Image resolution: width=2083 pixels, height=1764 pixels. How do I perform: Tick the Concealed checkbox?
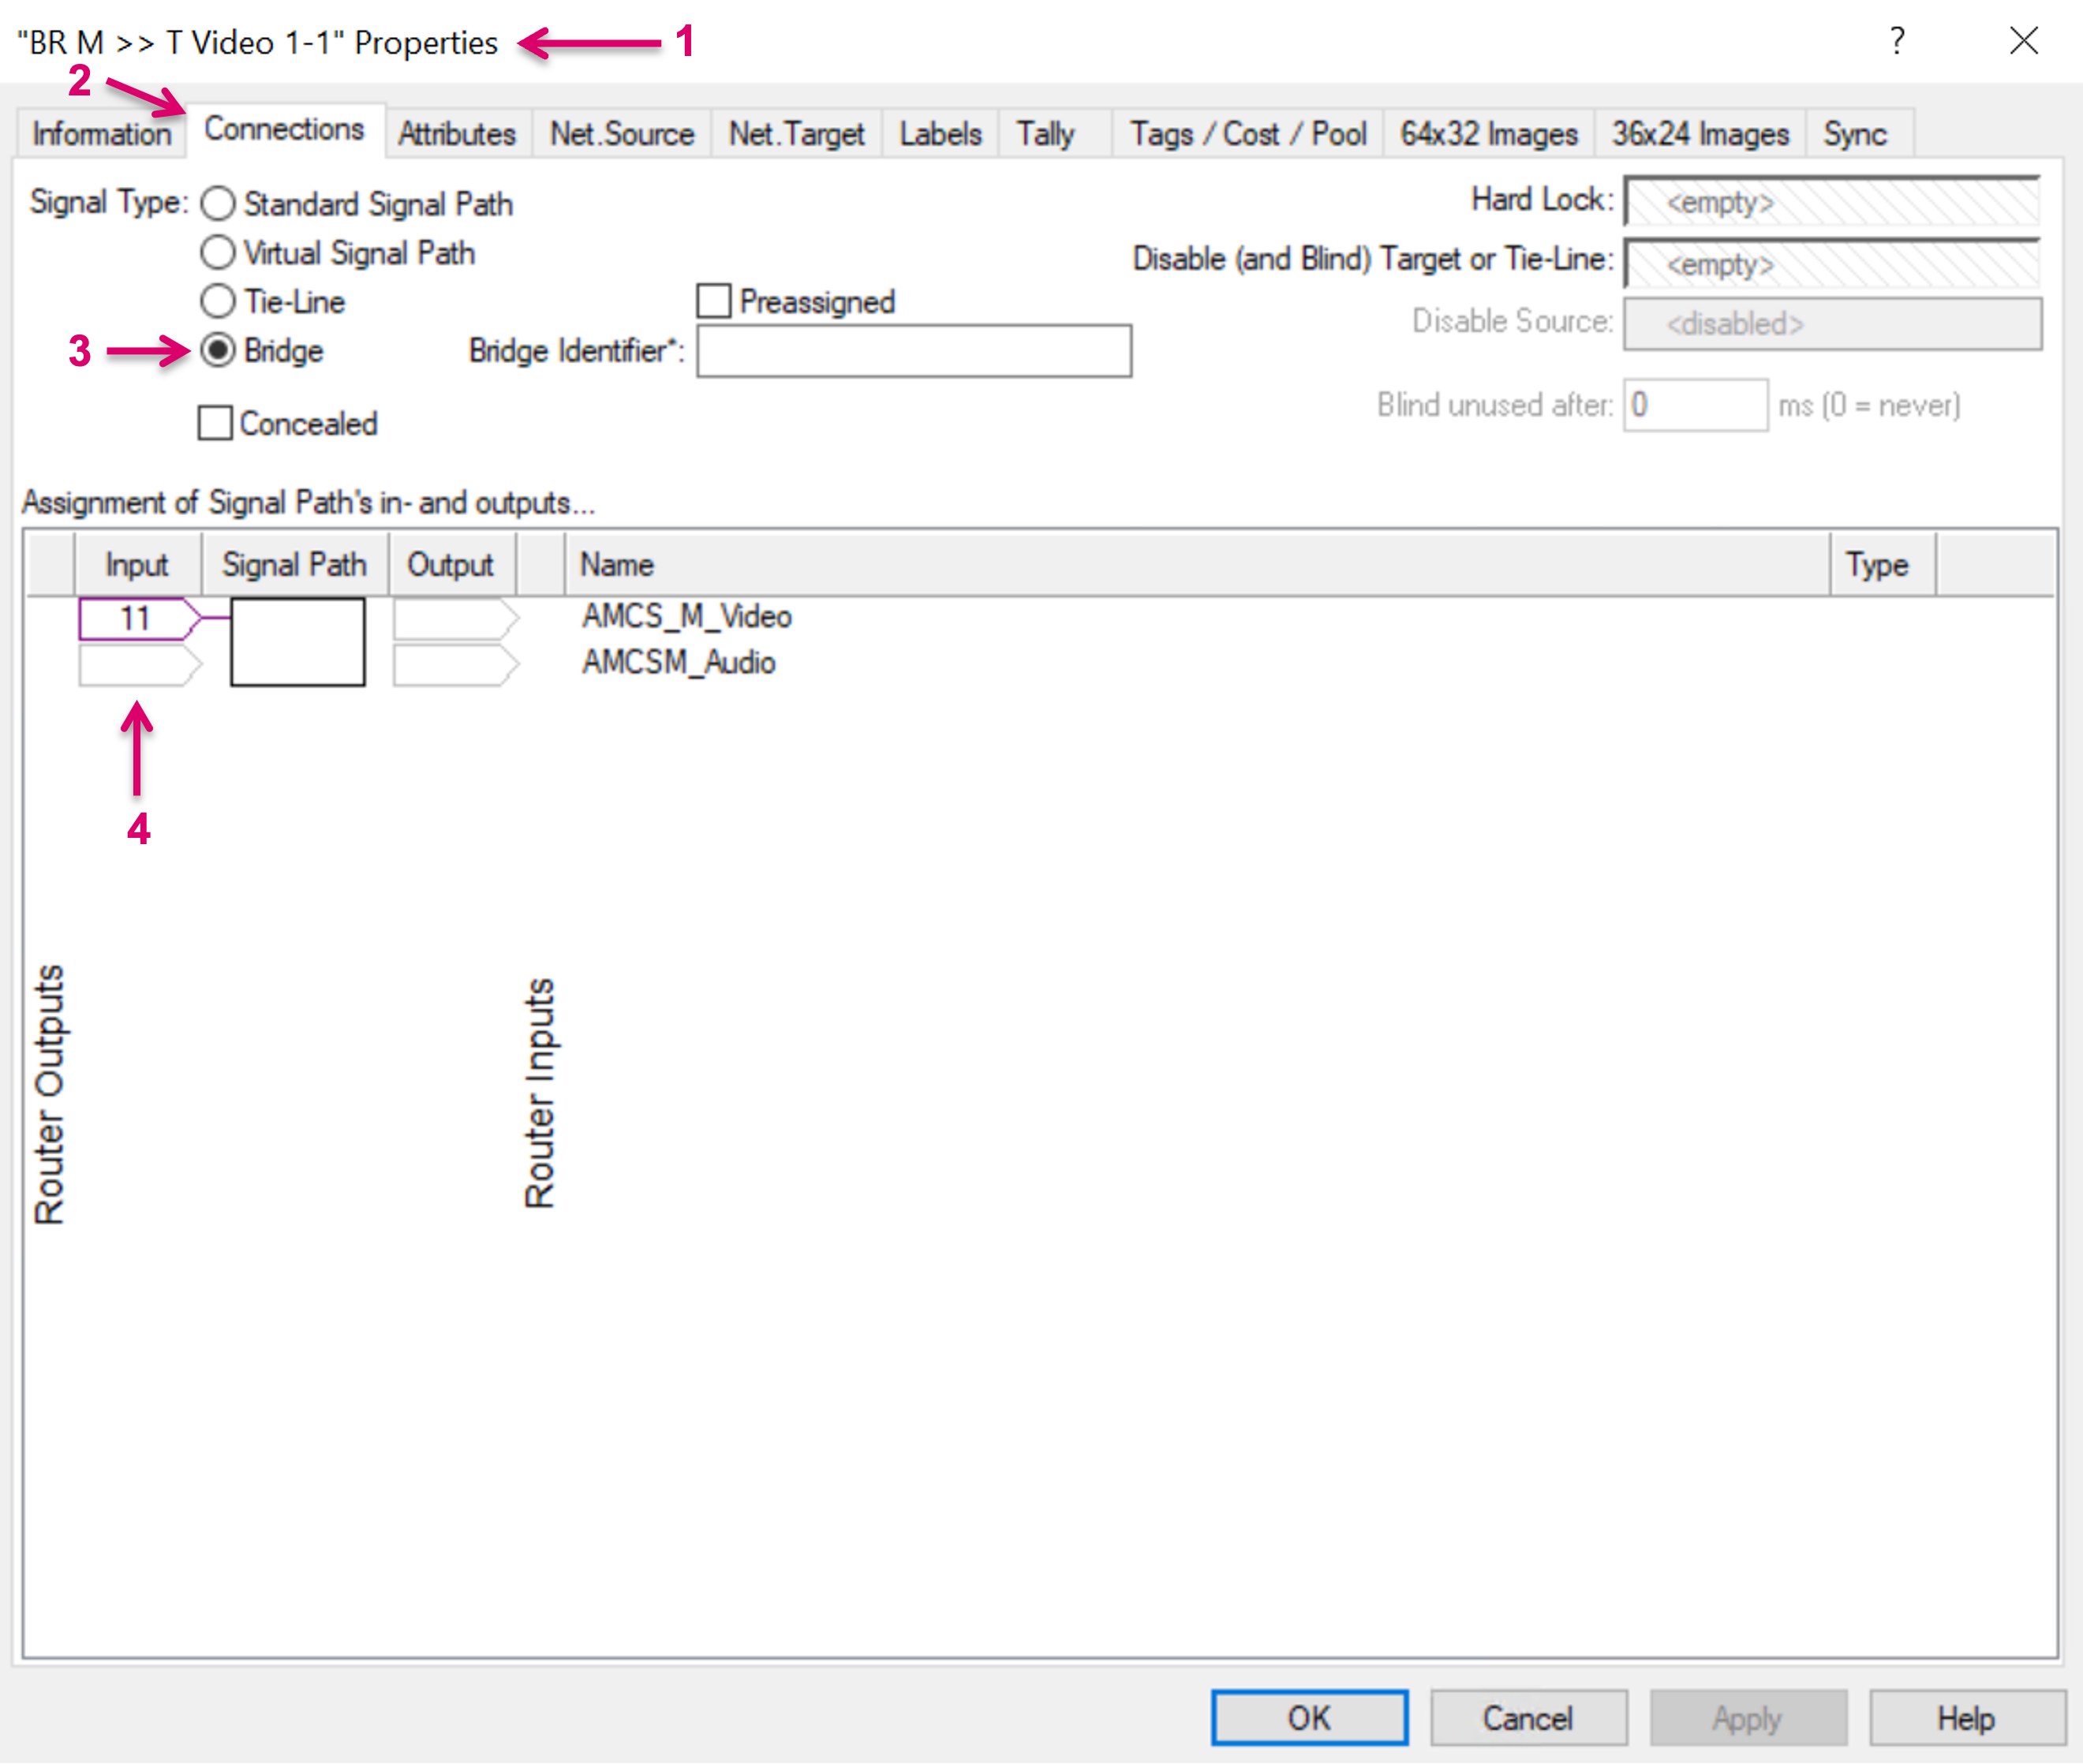215,423
